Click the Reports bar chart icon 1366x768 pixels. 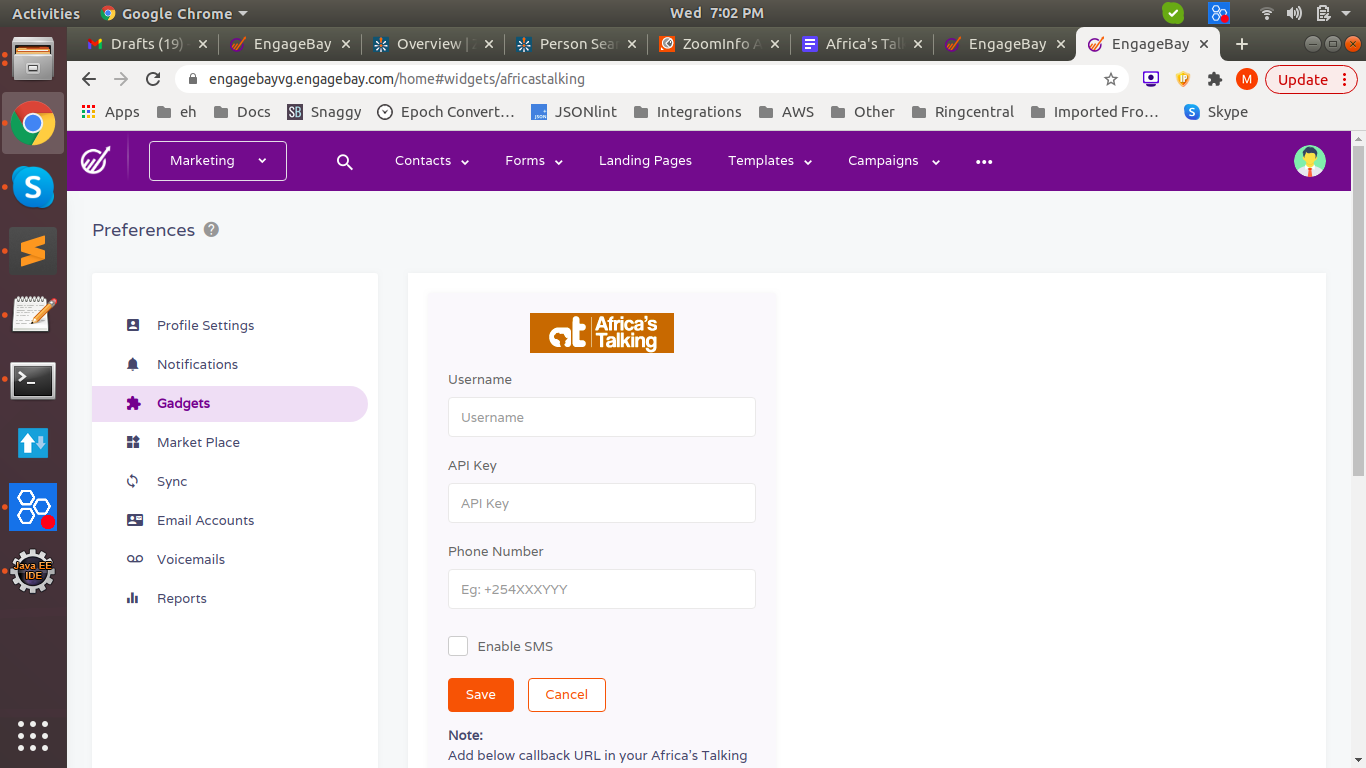133,598
